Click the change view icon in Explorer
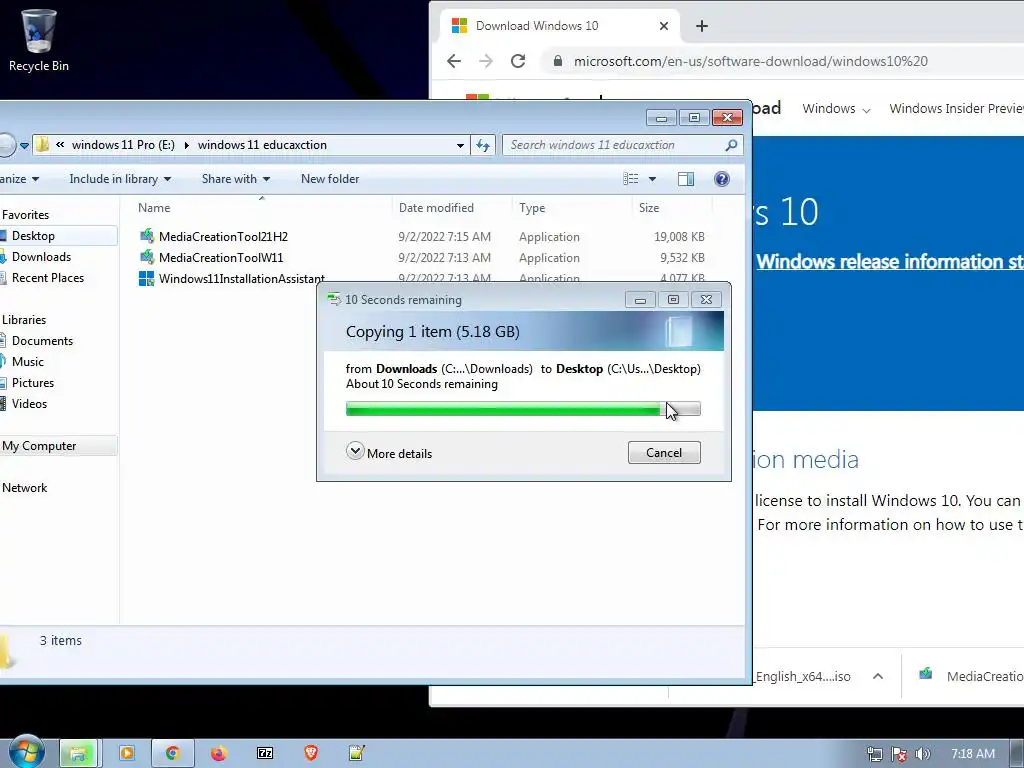This screenshot has width=1024, height=768. tap(631, 179)
